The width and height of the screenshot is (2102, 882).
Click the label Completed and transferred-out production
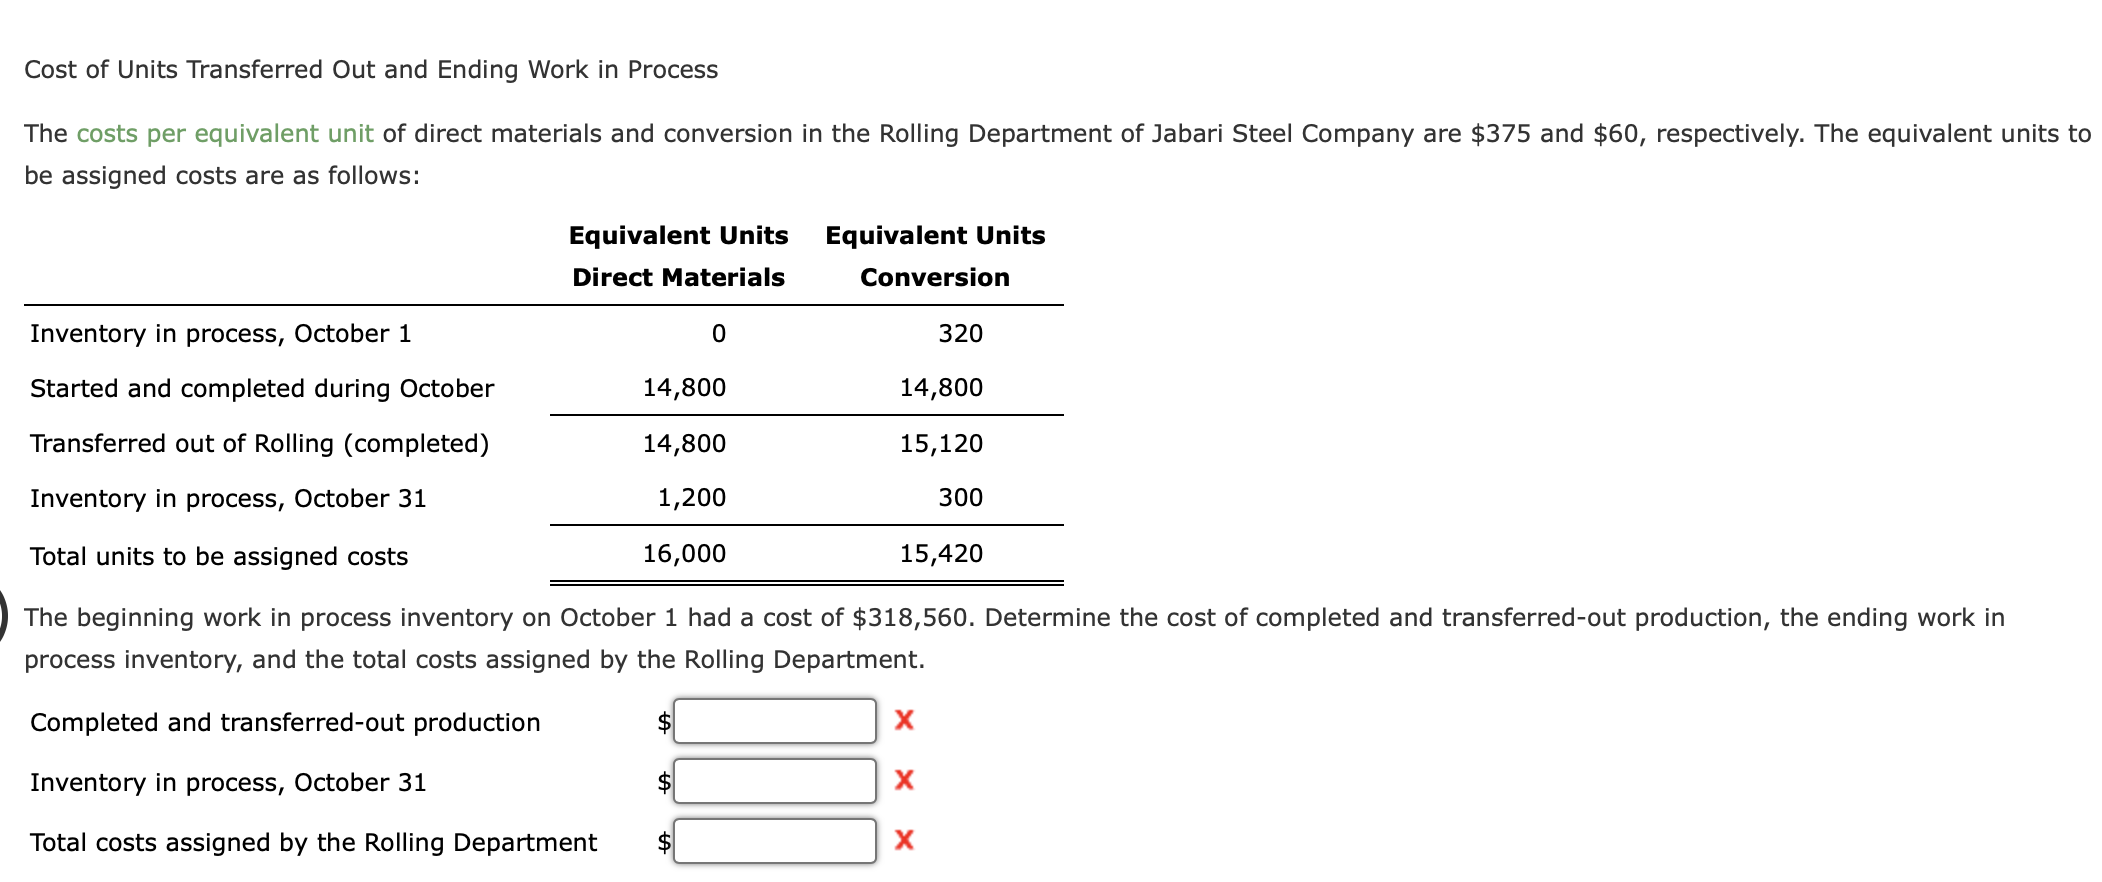[283, 722]
